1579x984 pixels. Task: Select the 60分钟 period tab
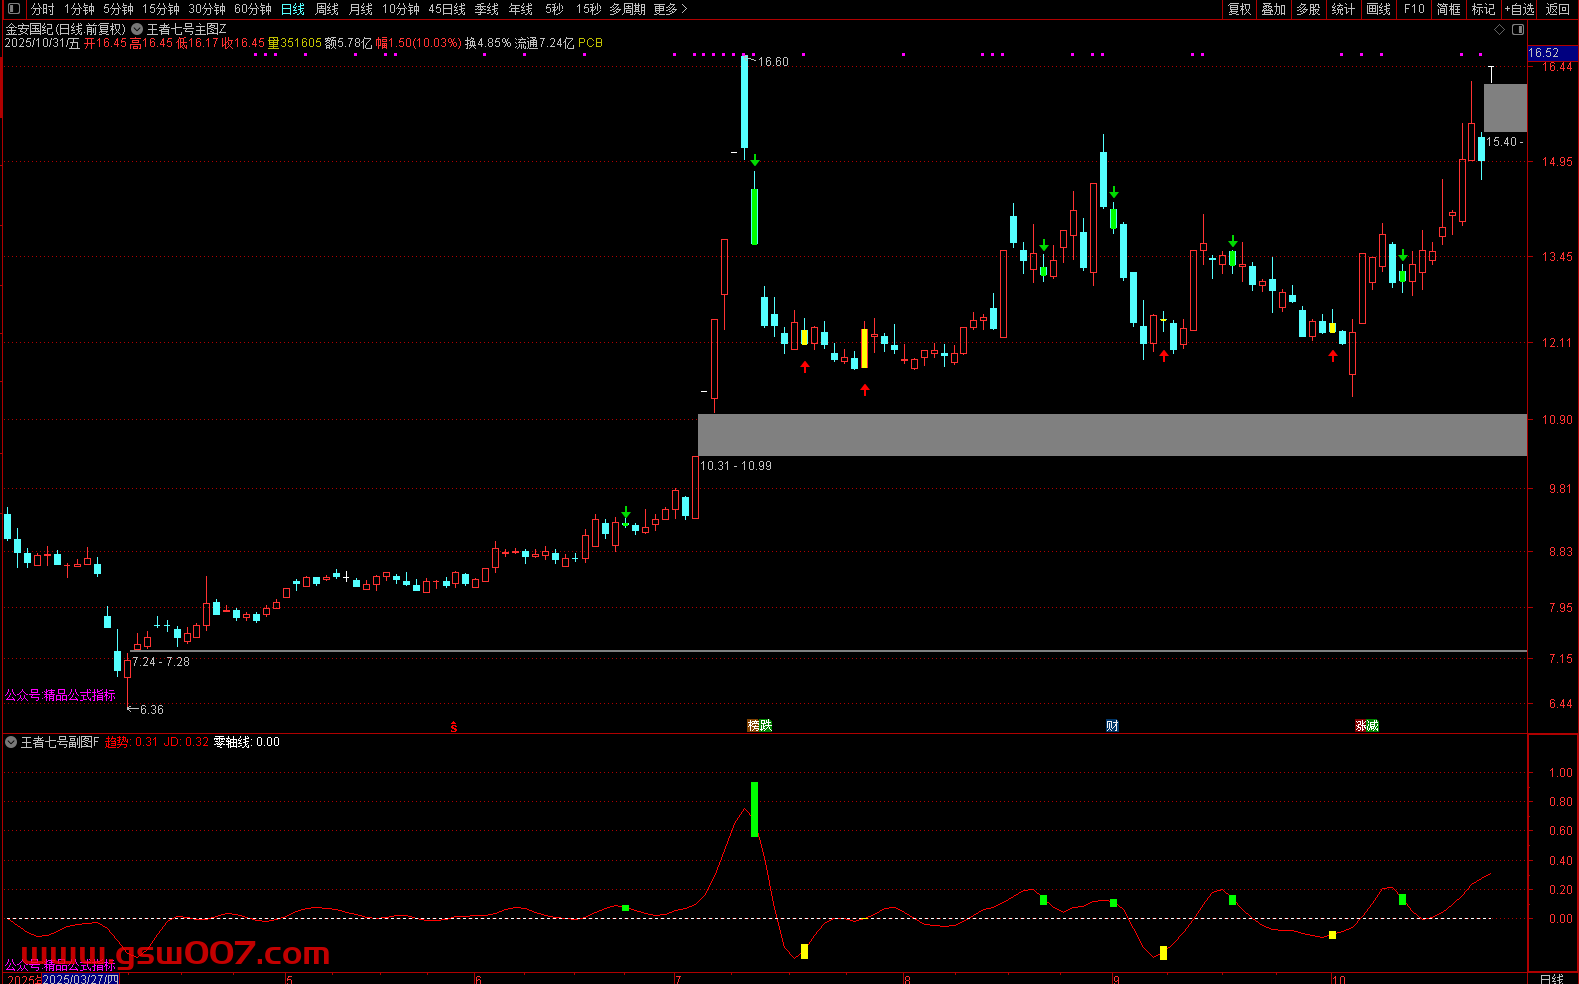click(x=252, y=9)
